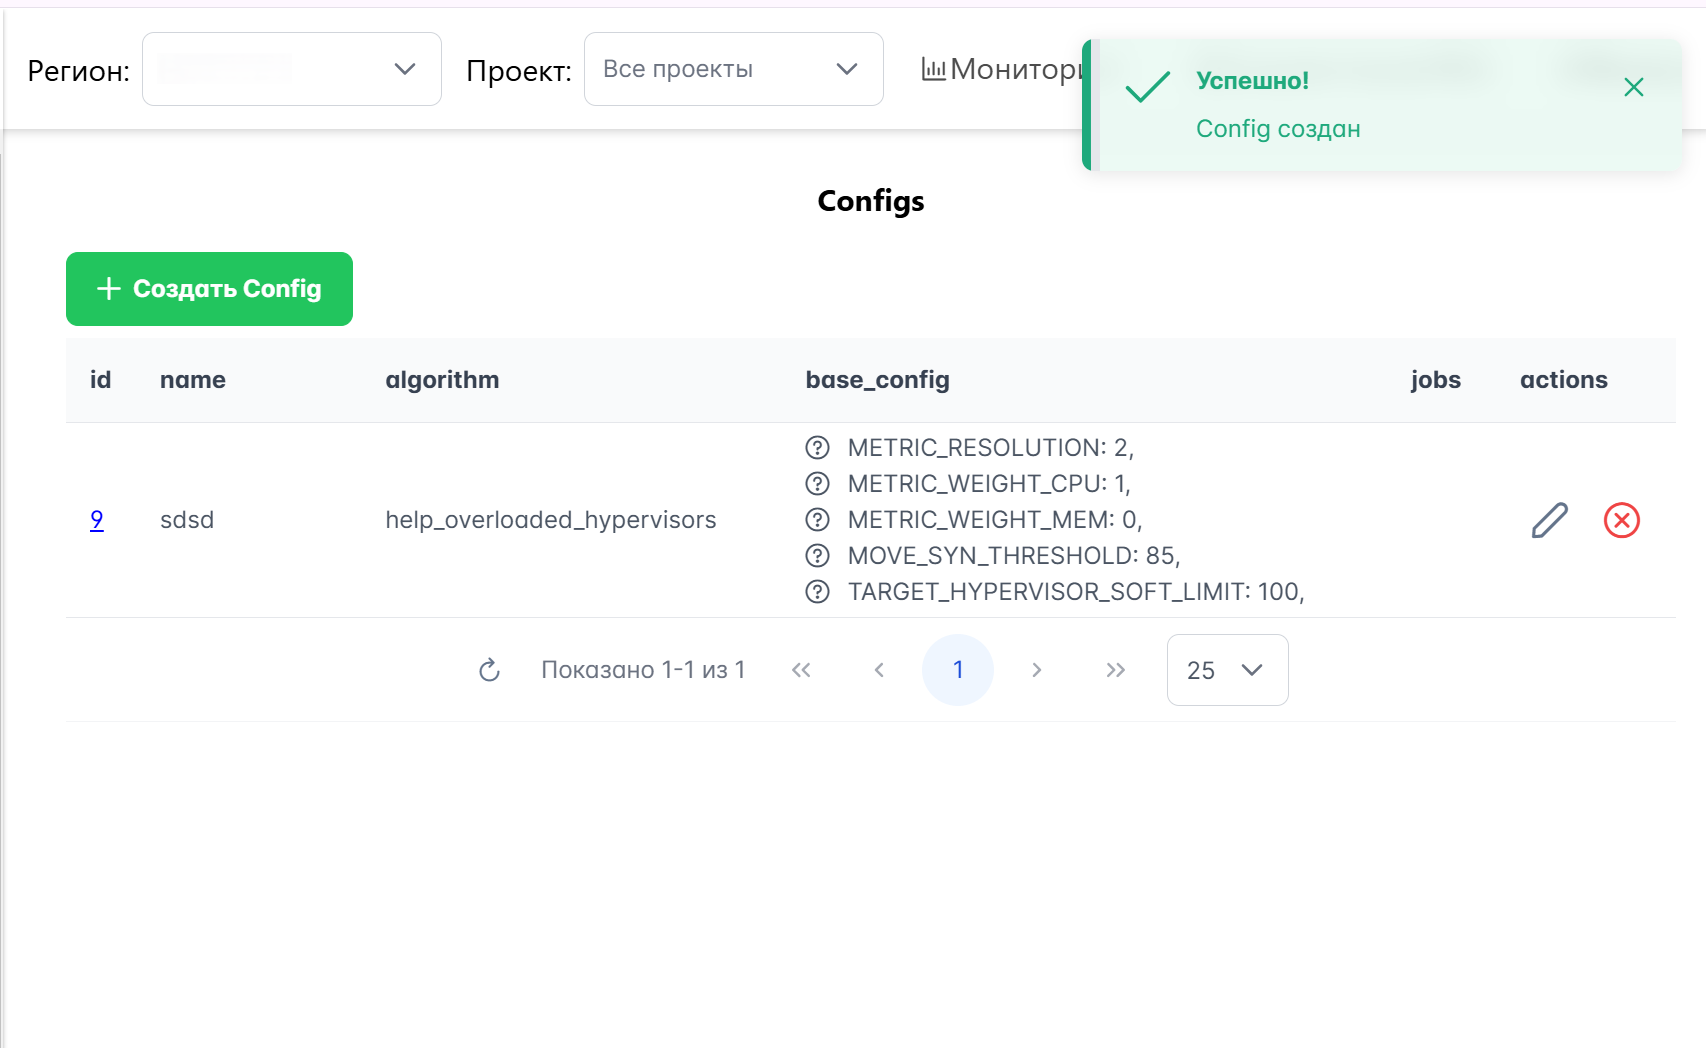1706x1048 pixels.
Task: Go to the last page with double arrows
Action: [x=1115, y=670]
